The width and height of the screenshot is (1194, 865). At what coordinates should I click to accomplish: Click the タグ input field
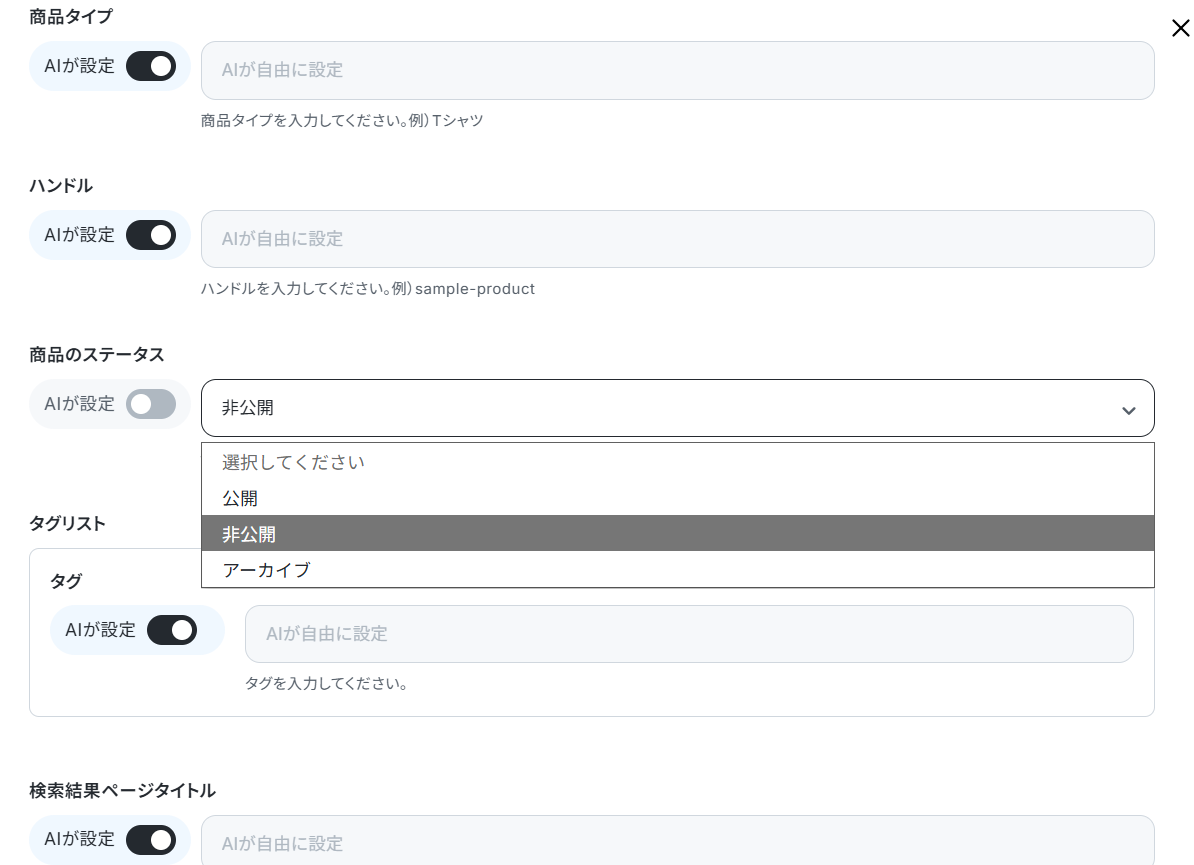(688, 634)
